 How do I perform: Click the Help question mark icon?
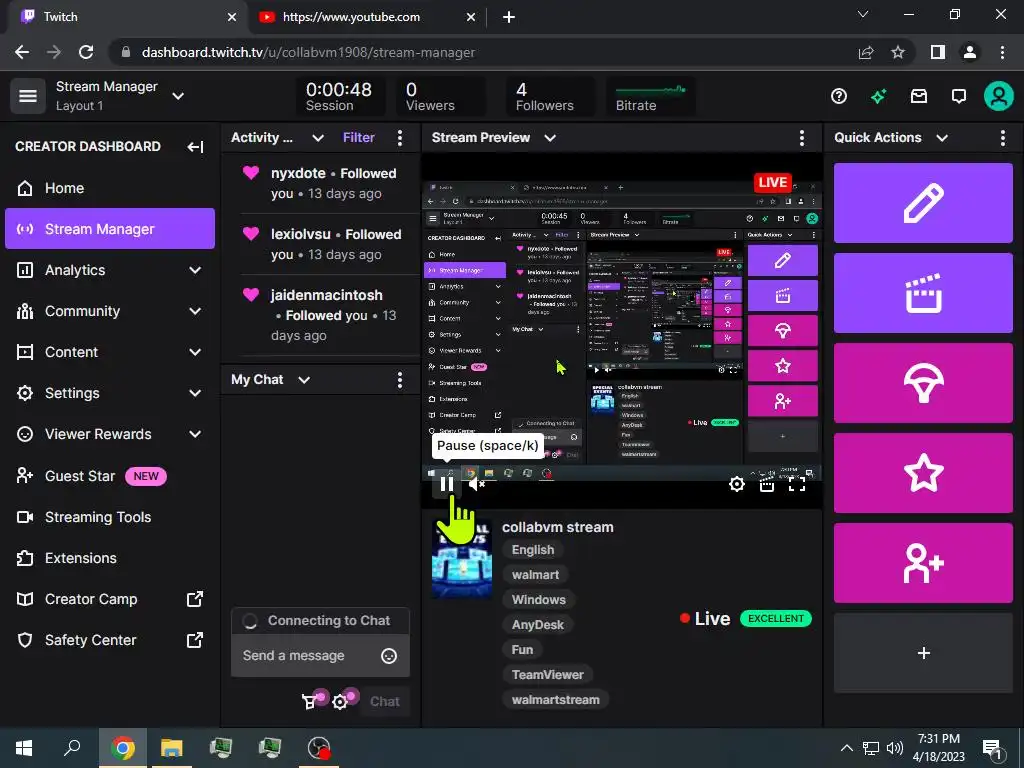[839, 97]
